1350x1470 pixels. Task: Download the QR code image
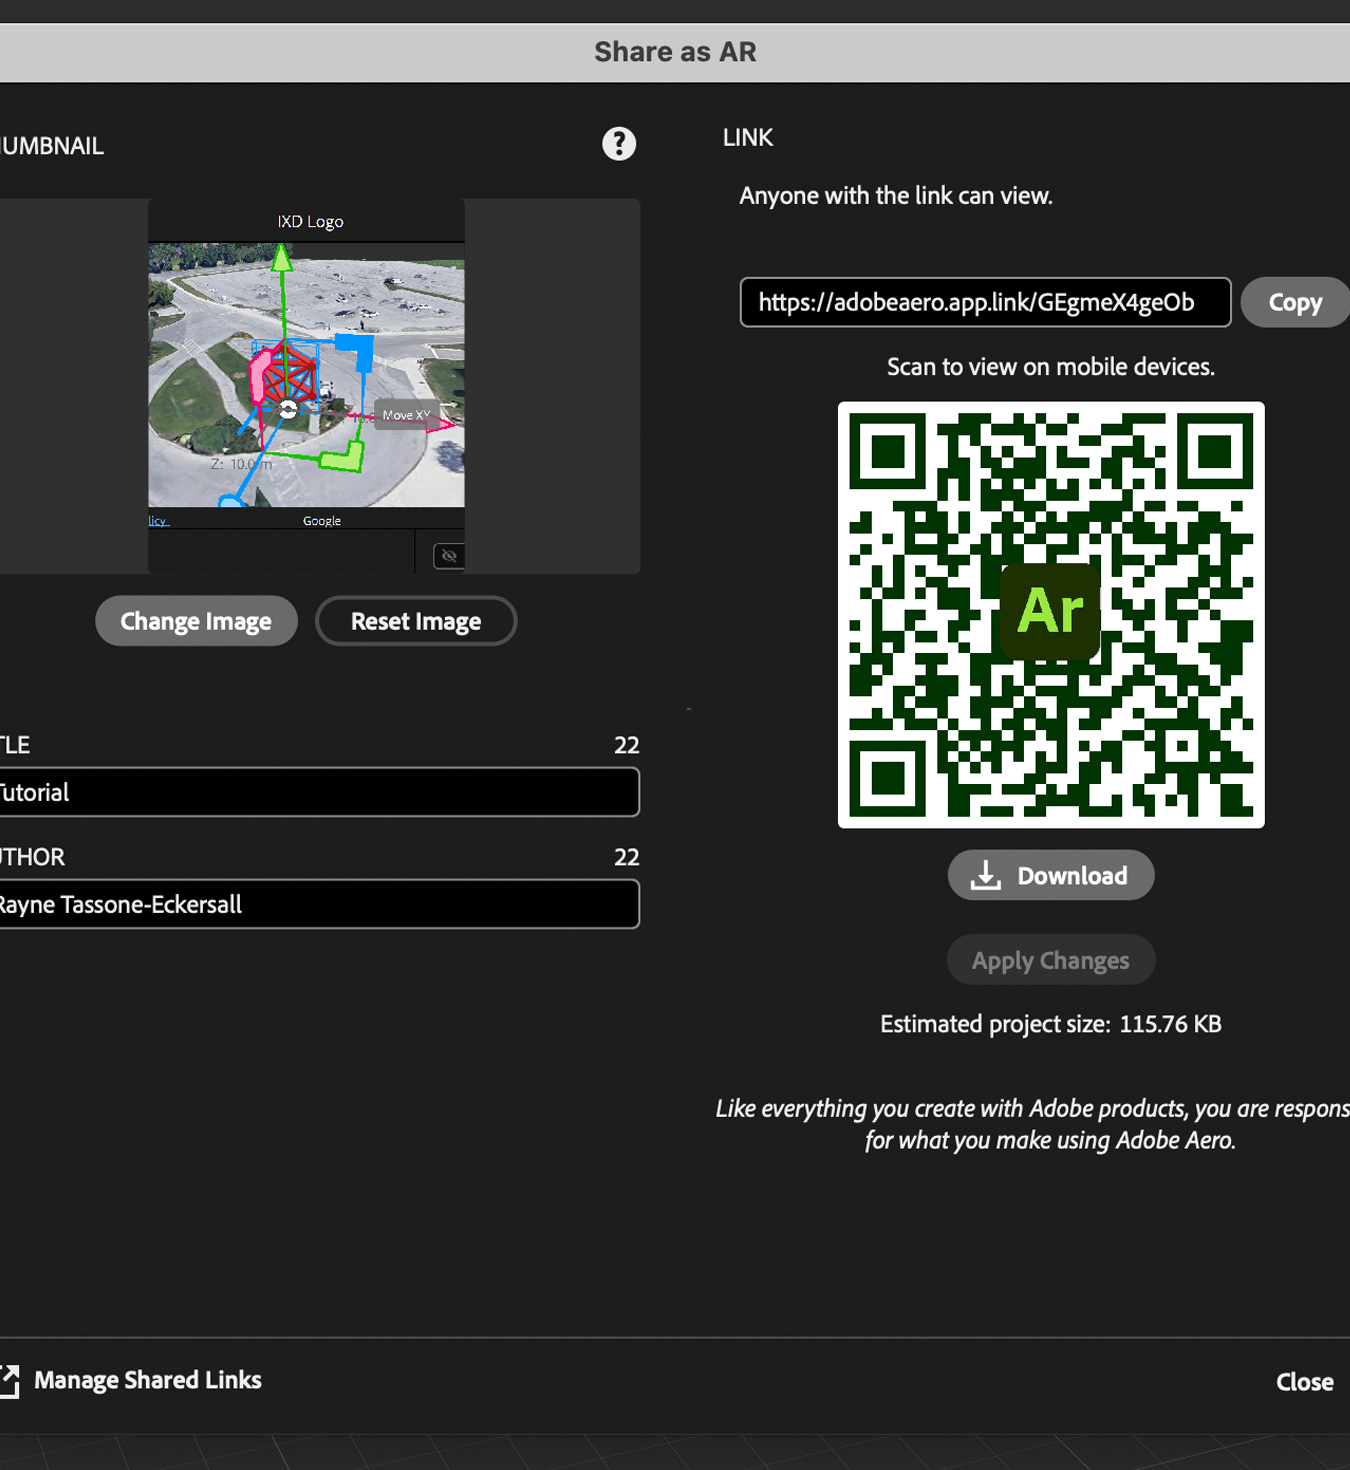coord(1051,875)
